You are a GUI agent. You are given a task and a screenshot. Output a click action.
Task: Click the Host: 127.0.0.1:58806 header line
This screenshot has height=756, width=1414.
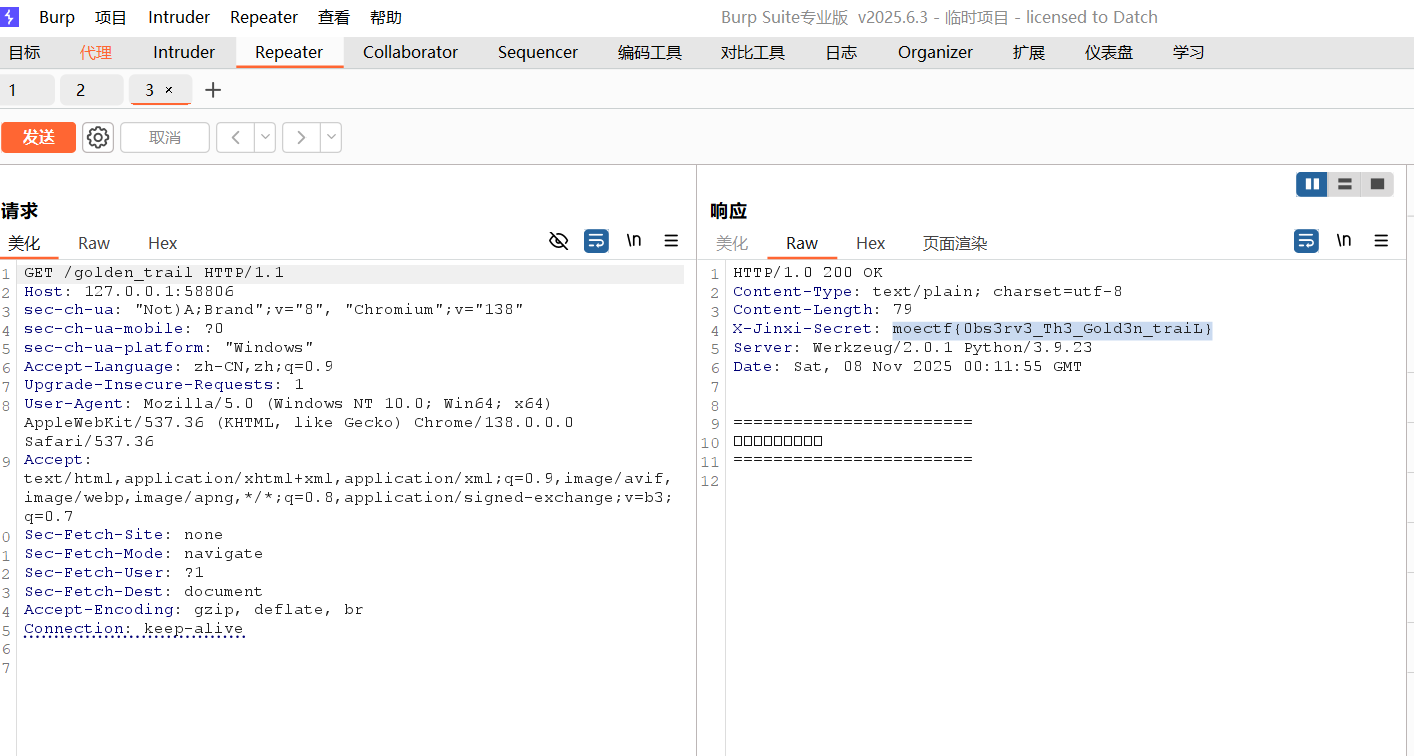click(129, 292)
